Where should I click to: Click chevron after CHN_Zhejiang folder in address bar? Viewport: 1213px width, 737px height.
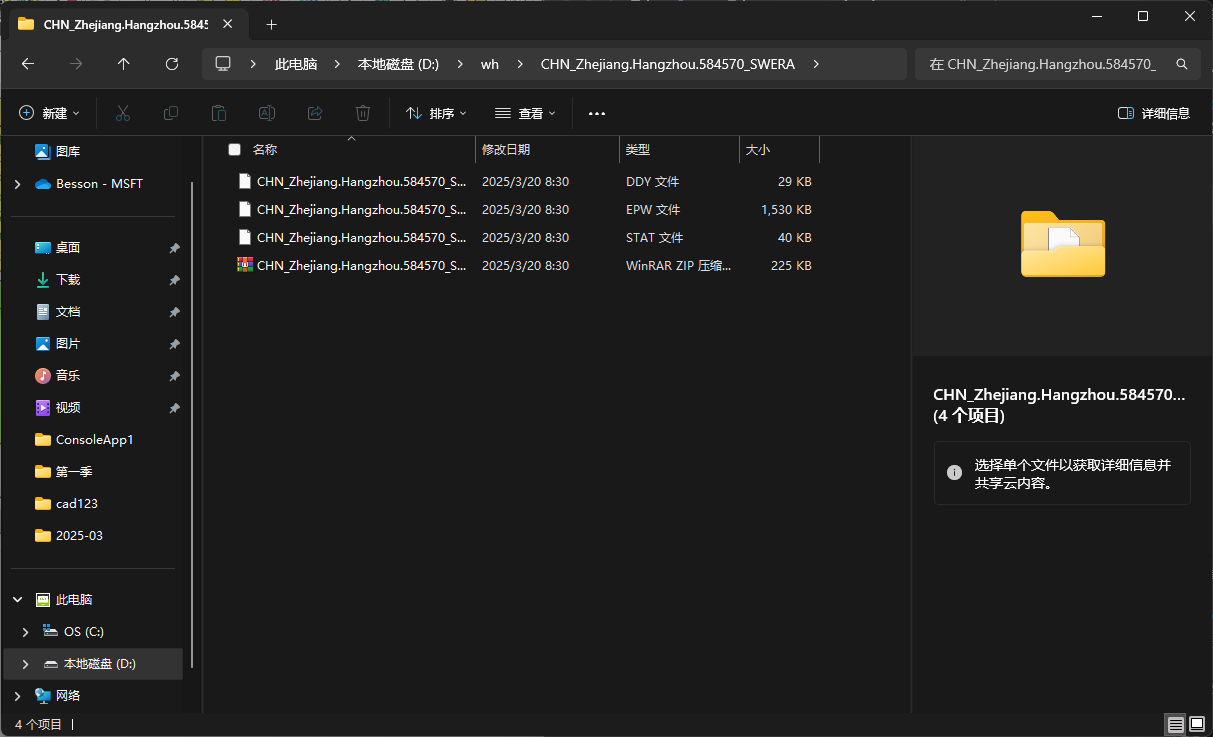(x=816, y=64)
